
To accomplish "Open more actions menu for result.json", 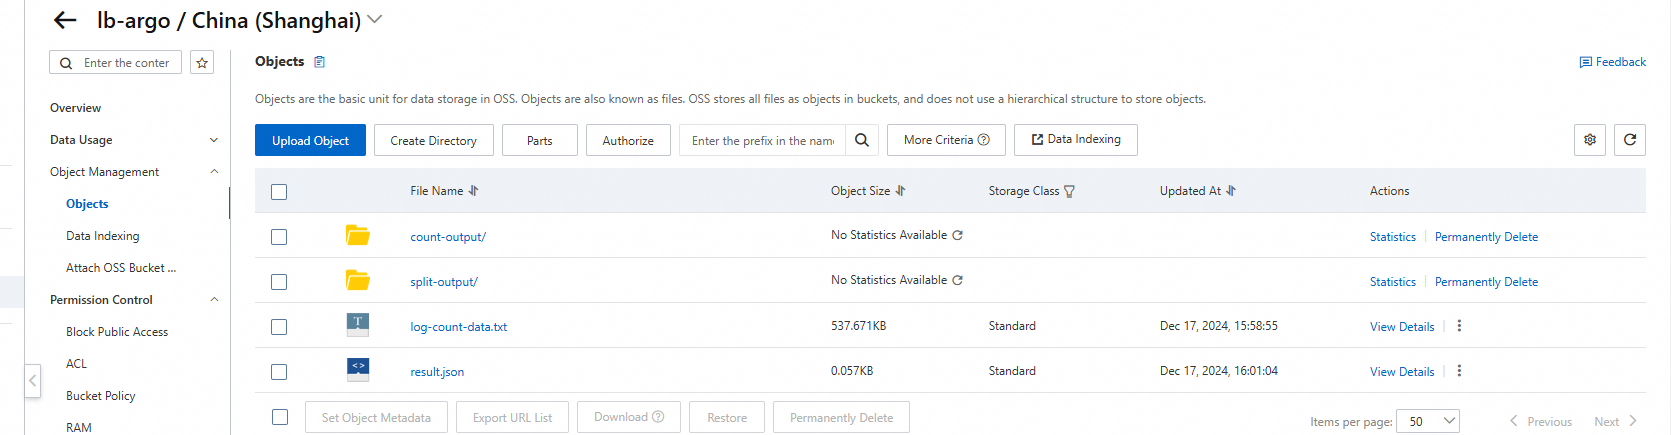I will pos(1459,371).
